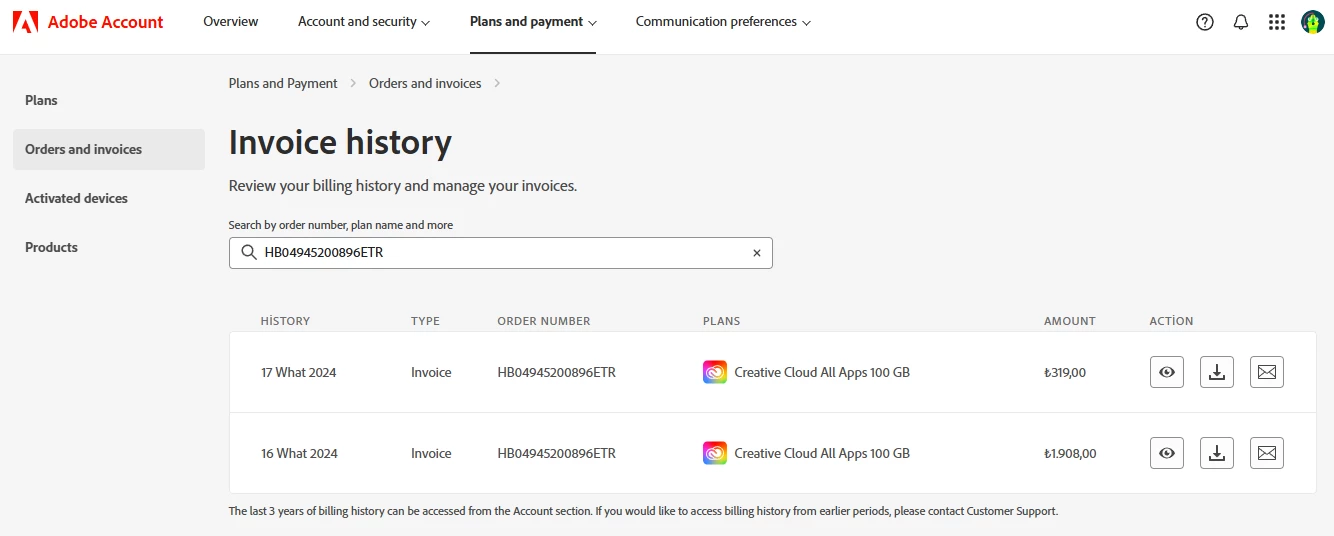Open Plans and Payment breadcrumb link

pyautogui.click(x=283, y=83)
